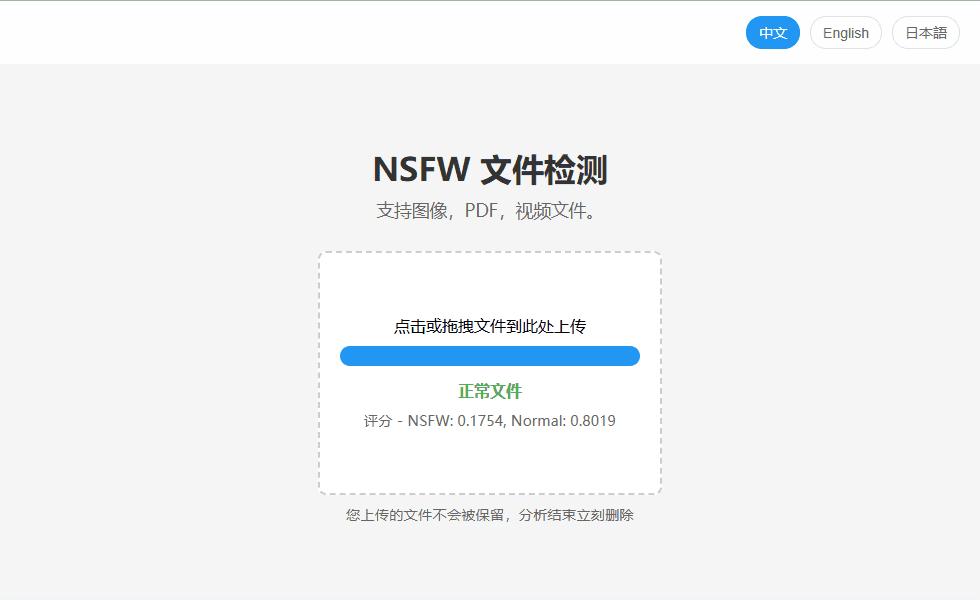Click the blue upload progress bar

click(490, 356)
